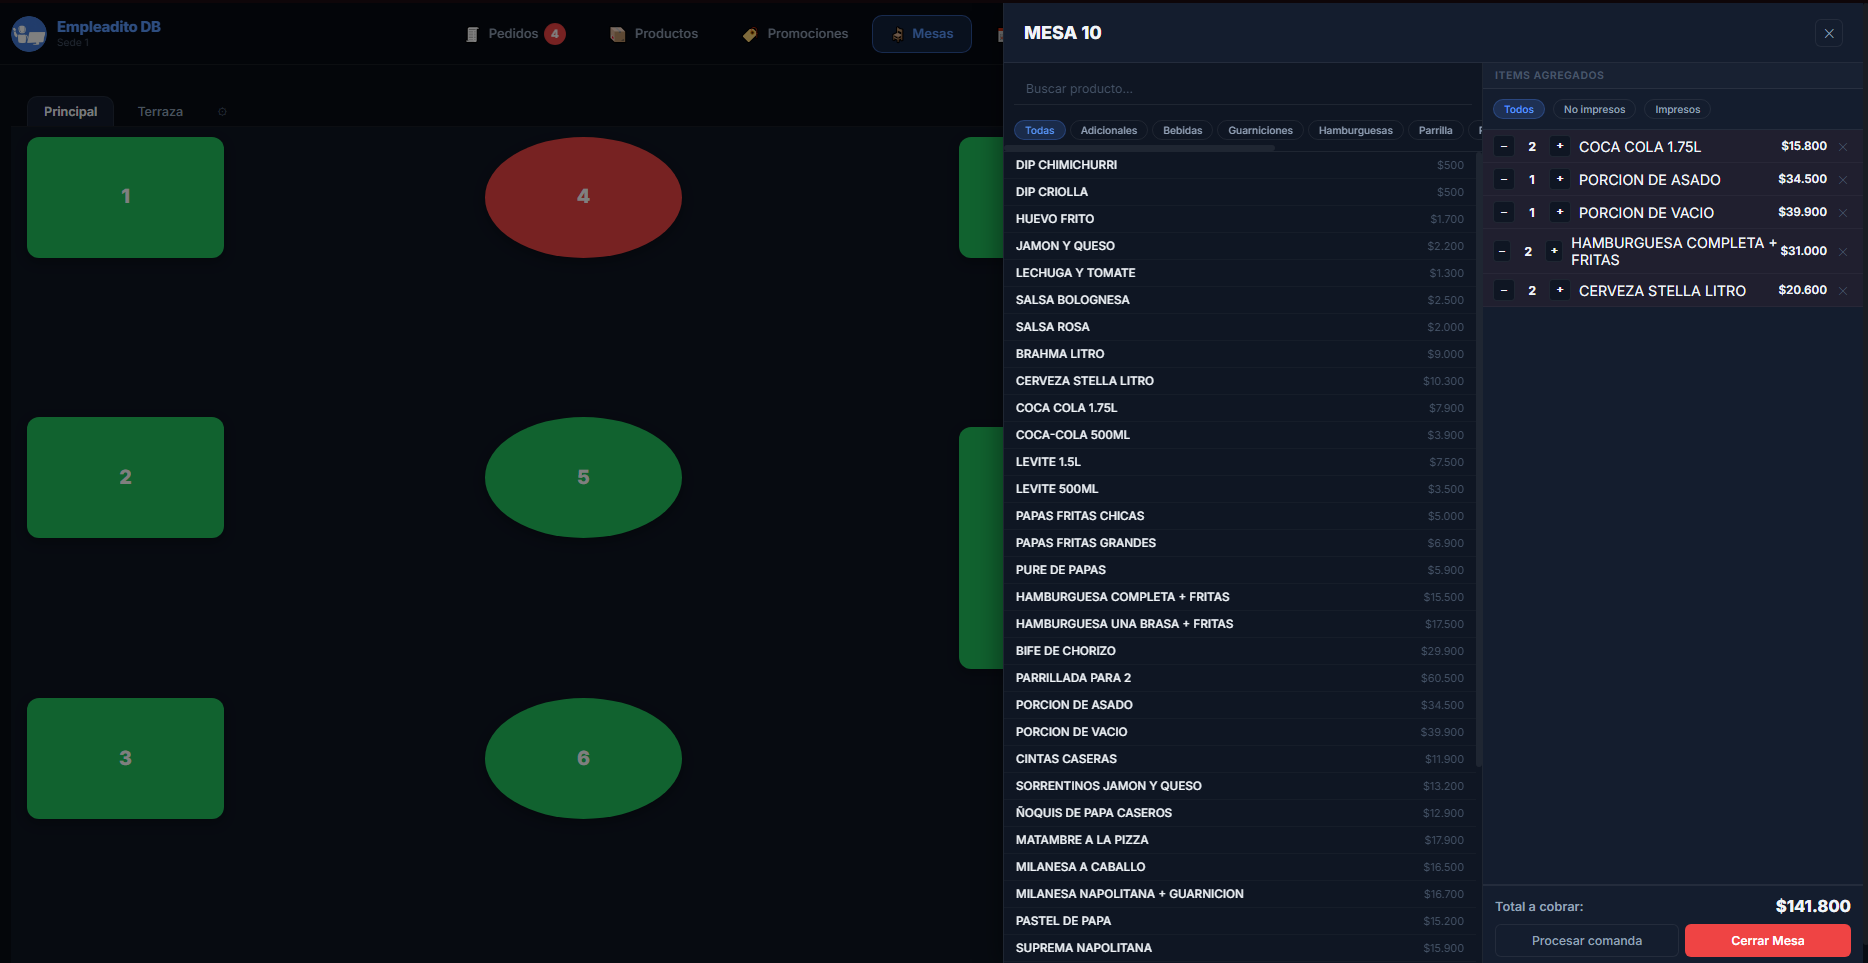Click Procesar comanda button
1868x963 pixels.
click(x=1586, y=941)
